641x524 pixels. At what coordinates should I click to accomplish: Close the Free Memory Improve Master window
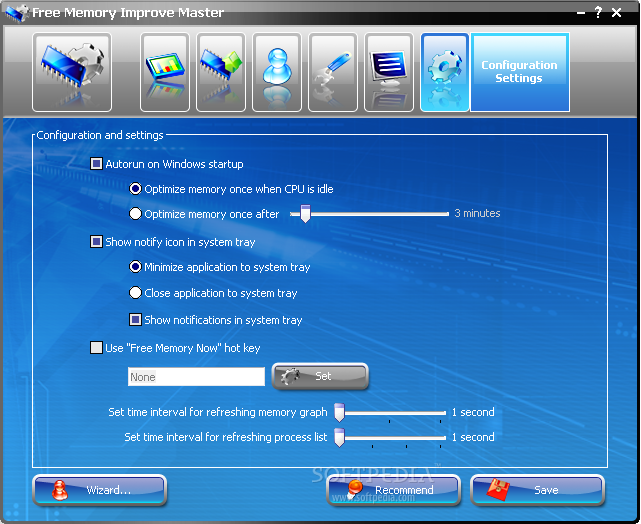616,13
